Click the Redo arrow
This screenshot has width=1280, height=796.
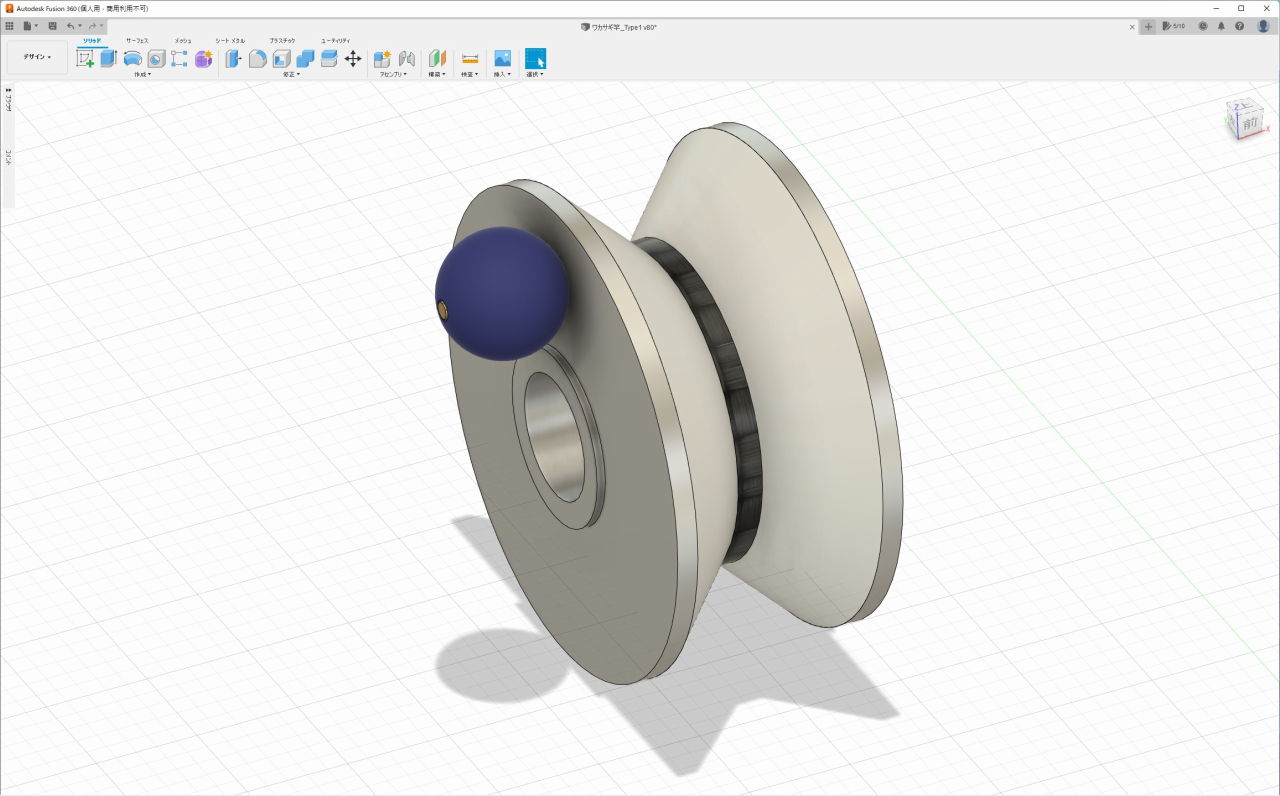click(92, 26)
